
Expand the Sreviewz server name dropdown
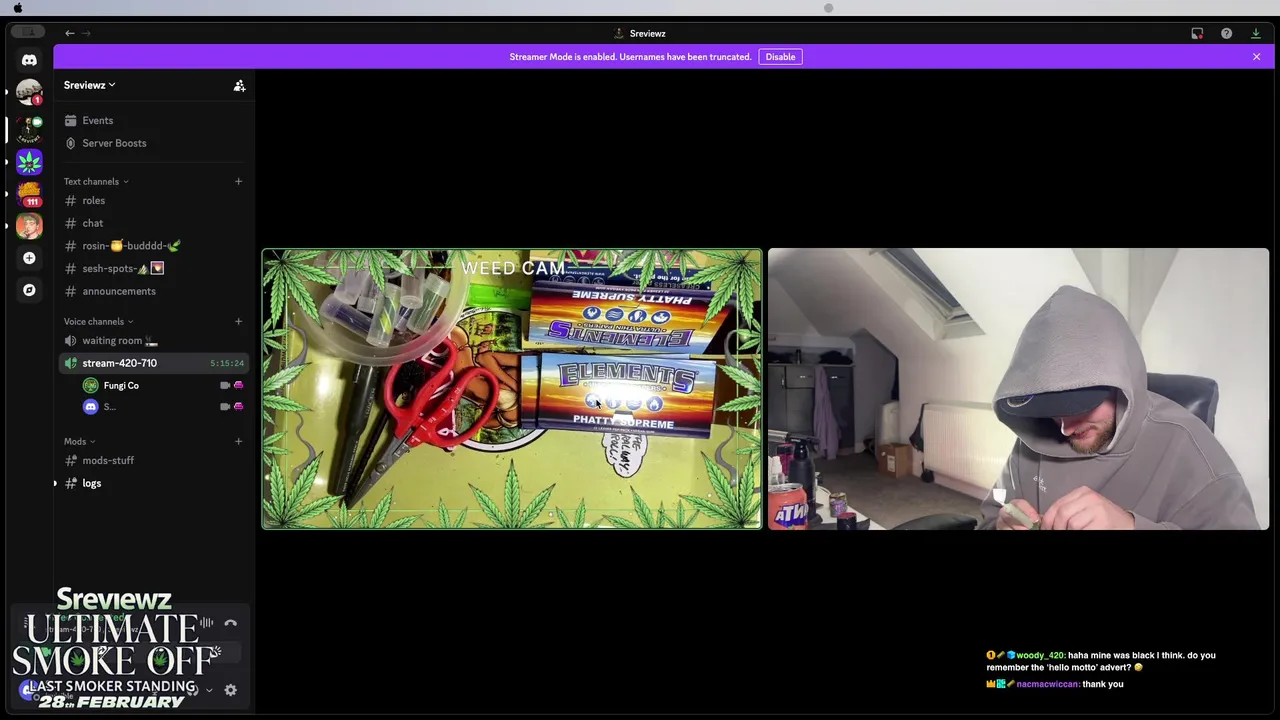90,85
